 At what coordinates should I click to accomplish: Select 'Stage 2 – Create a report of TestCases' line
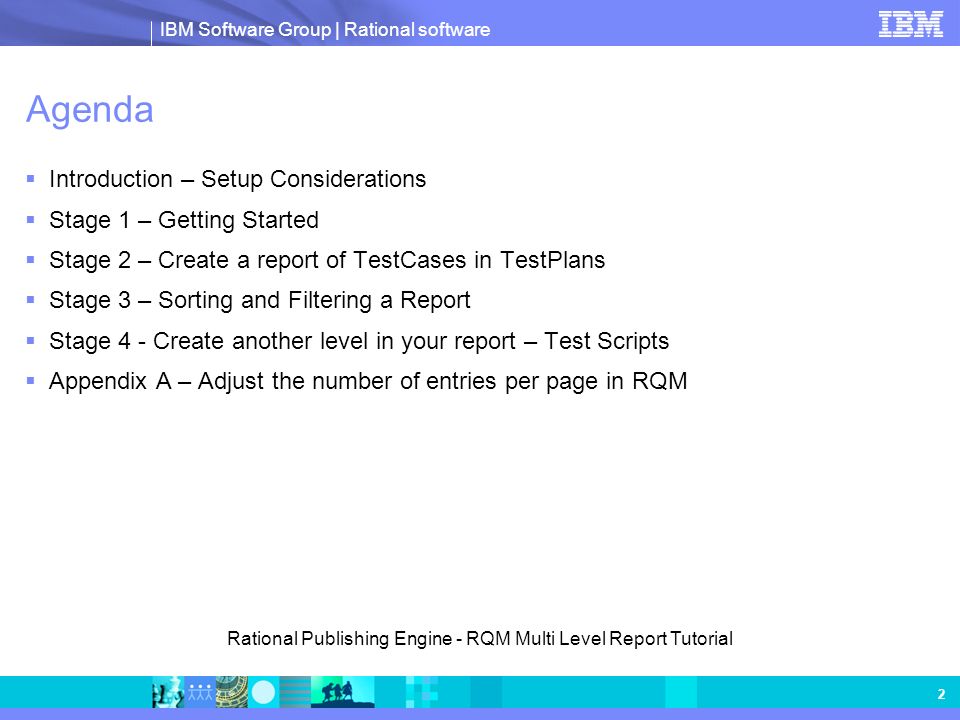[x=327, y=260]
